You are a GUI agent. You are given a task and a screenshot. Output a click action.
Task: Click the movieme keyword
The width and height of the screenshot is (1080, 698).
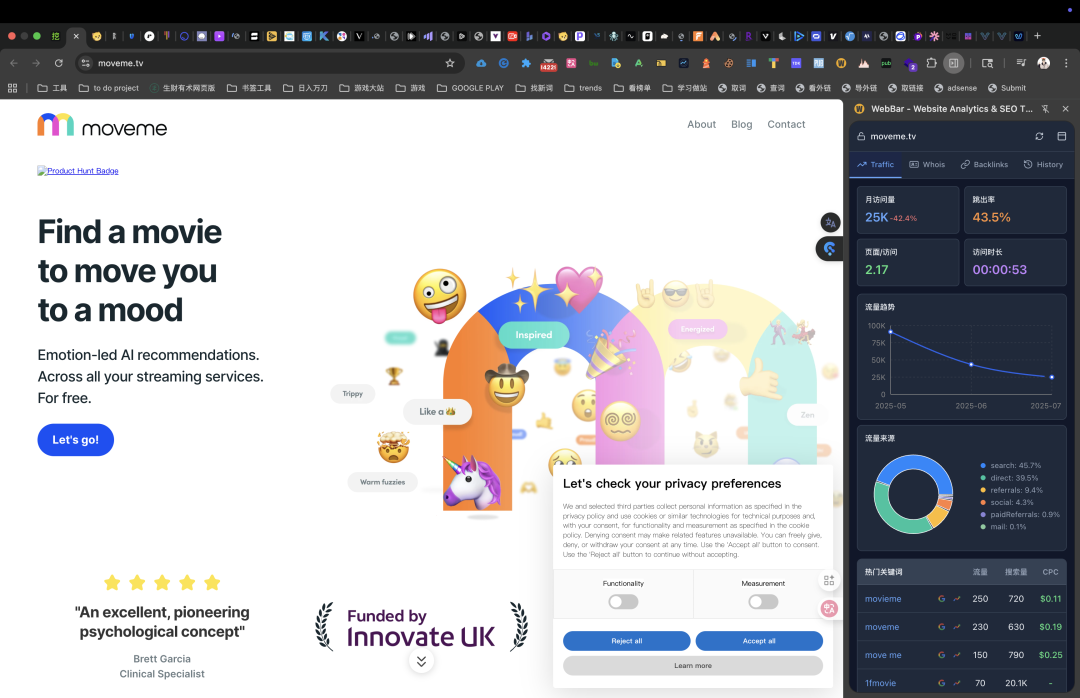[883, 599]
